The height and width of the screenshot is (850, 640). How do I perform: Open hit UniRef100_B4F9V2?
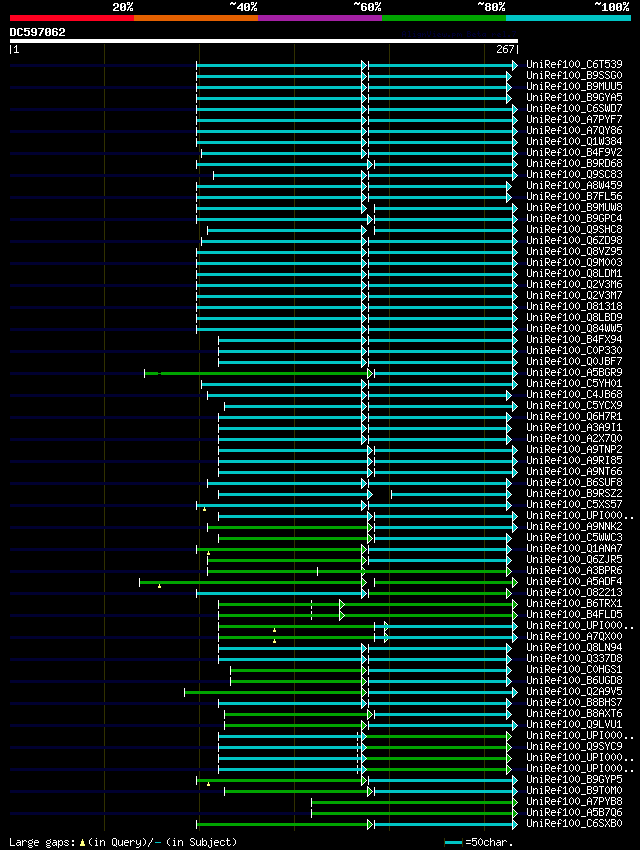(574, 152)
